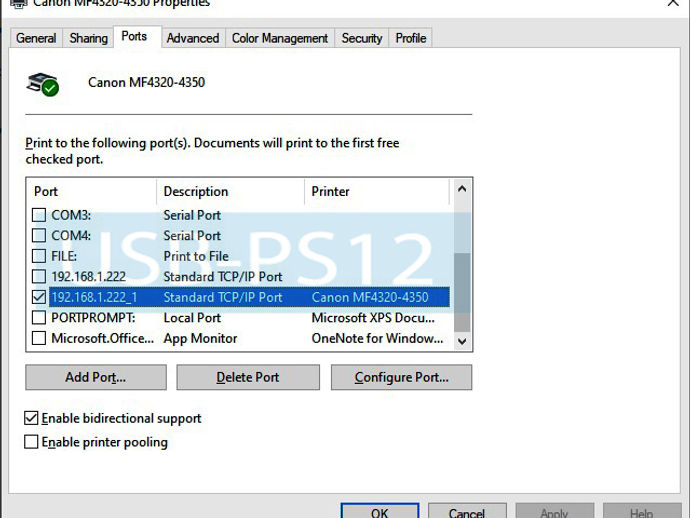Click the Cancel button
The image size is (690, 518).
[x=467, y=511]
